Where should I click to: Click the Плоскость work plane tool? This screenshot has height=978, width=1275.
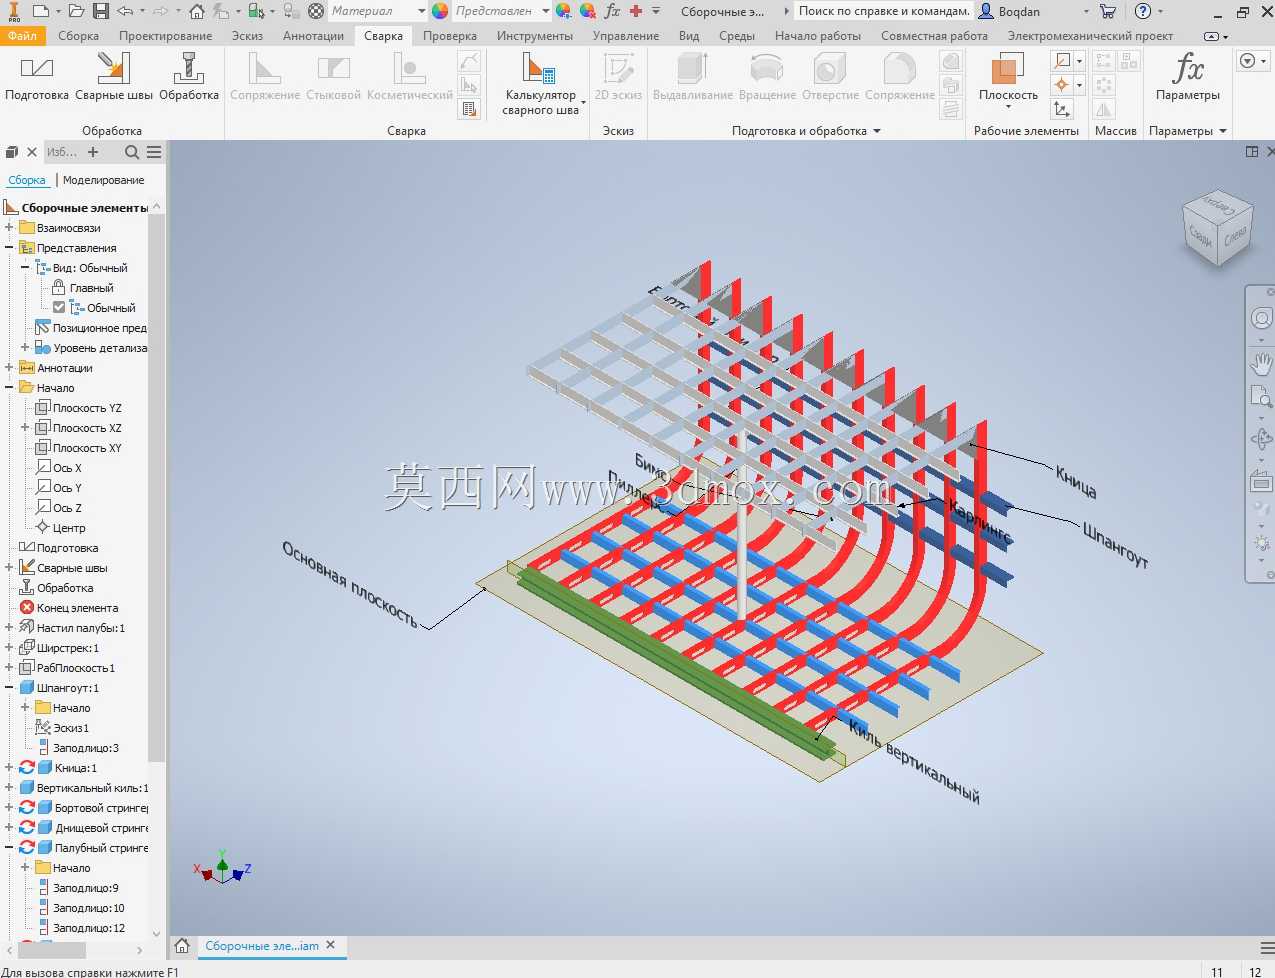[x=1008, y=80]
